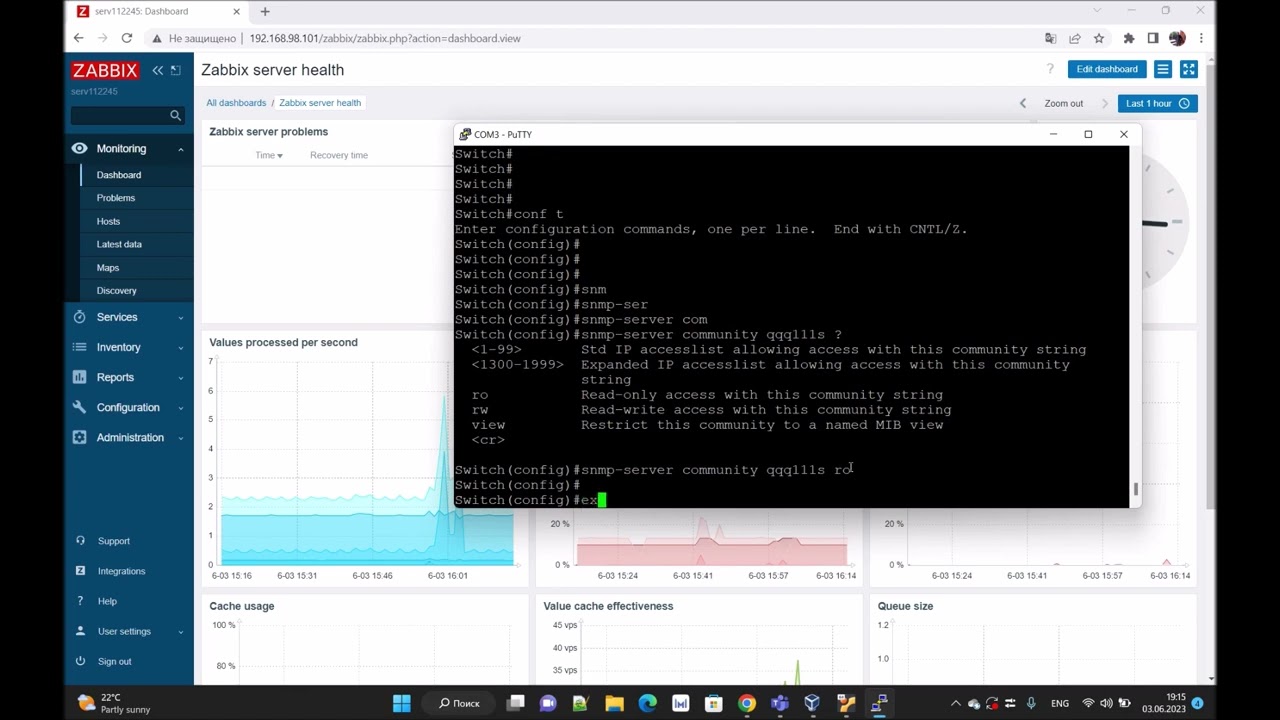The height and width of the screenshot is (720, 1280).
Task: Click Zabbix server health breadcrumb link
Action: 320,102
